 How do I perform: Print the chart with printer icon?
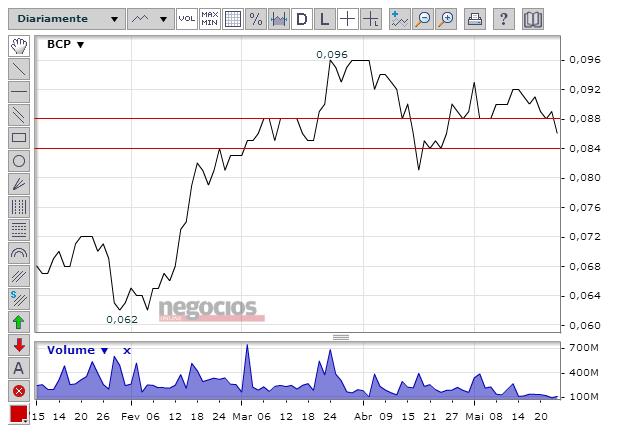[x=475, y=19]
